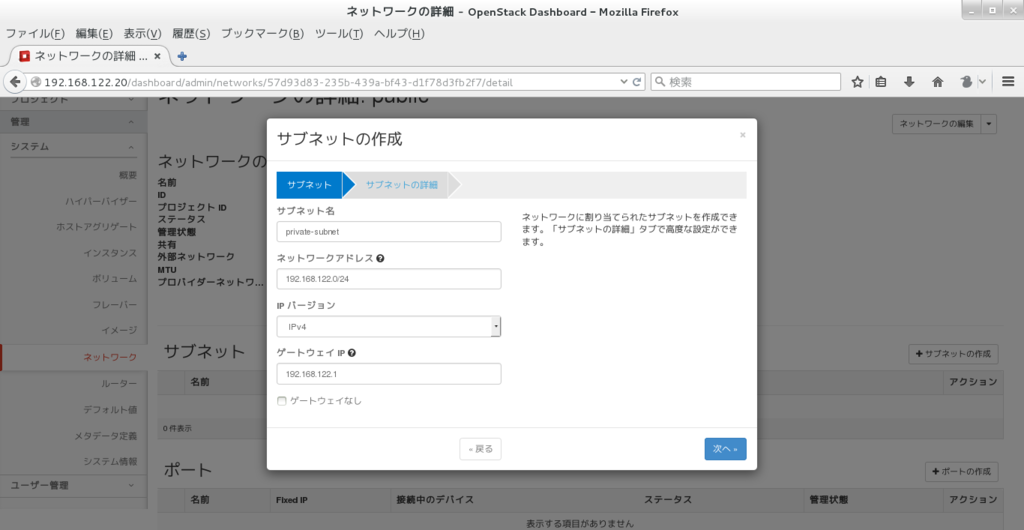This screenshot has height=530, width=1024.
Task: Go to the Firefox home icon
Action: point(937,82)
